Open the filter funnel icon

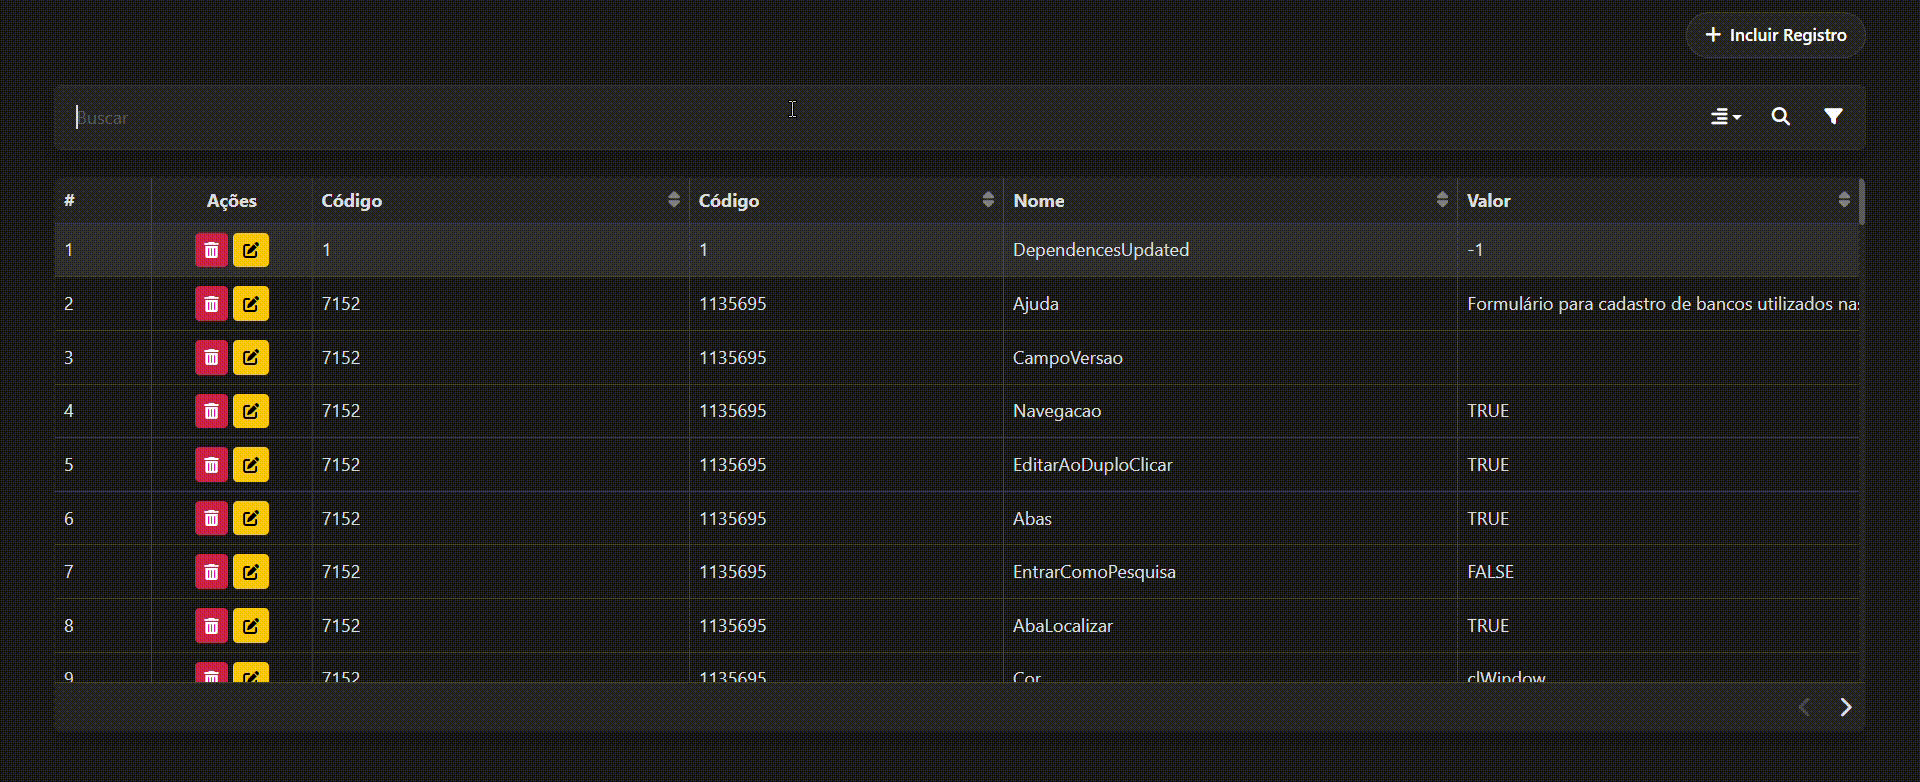coord(1832,117)
